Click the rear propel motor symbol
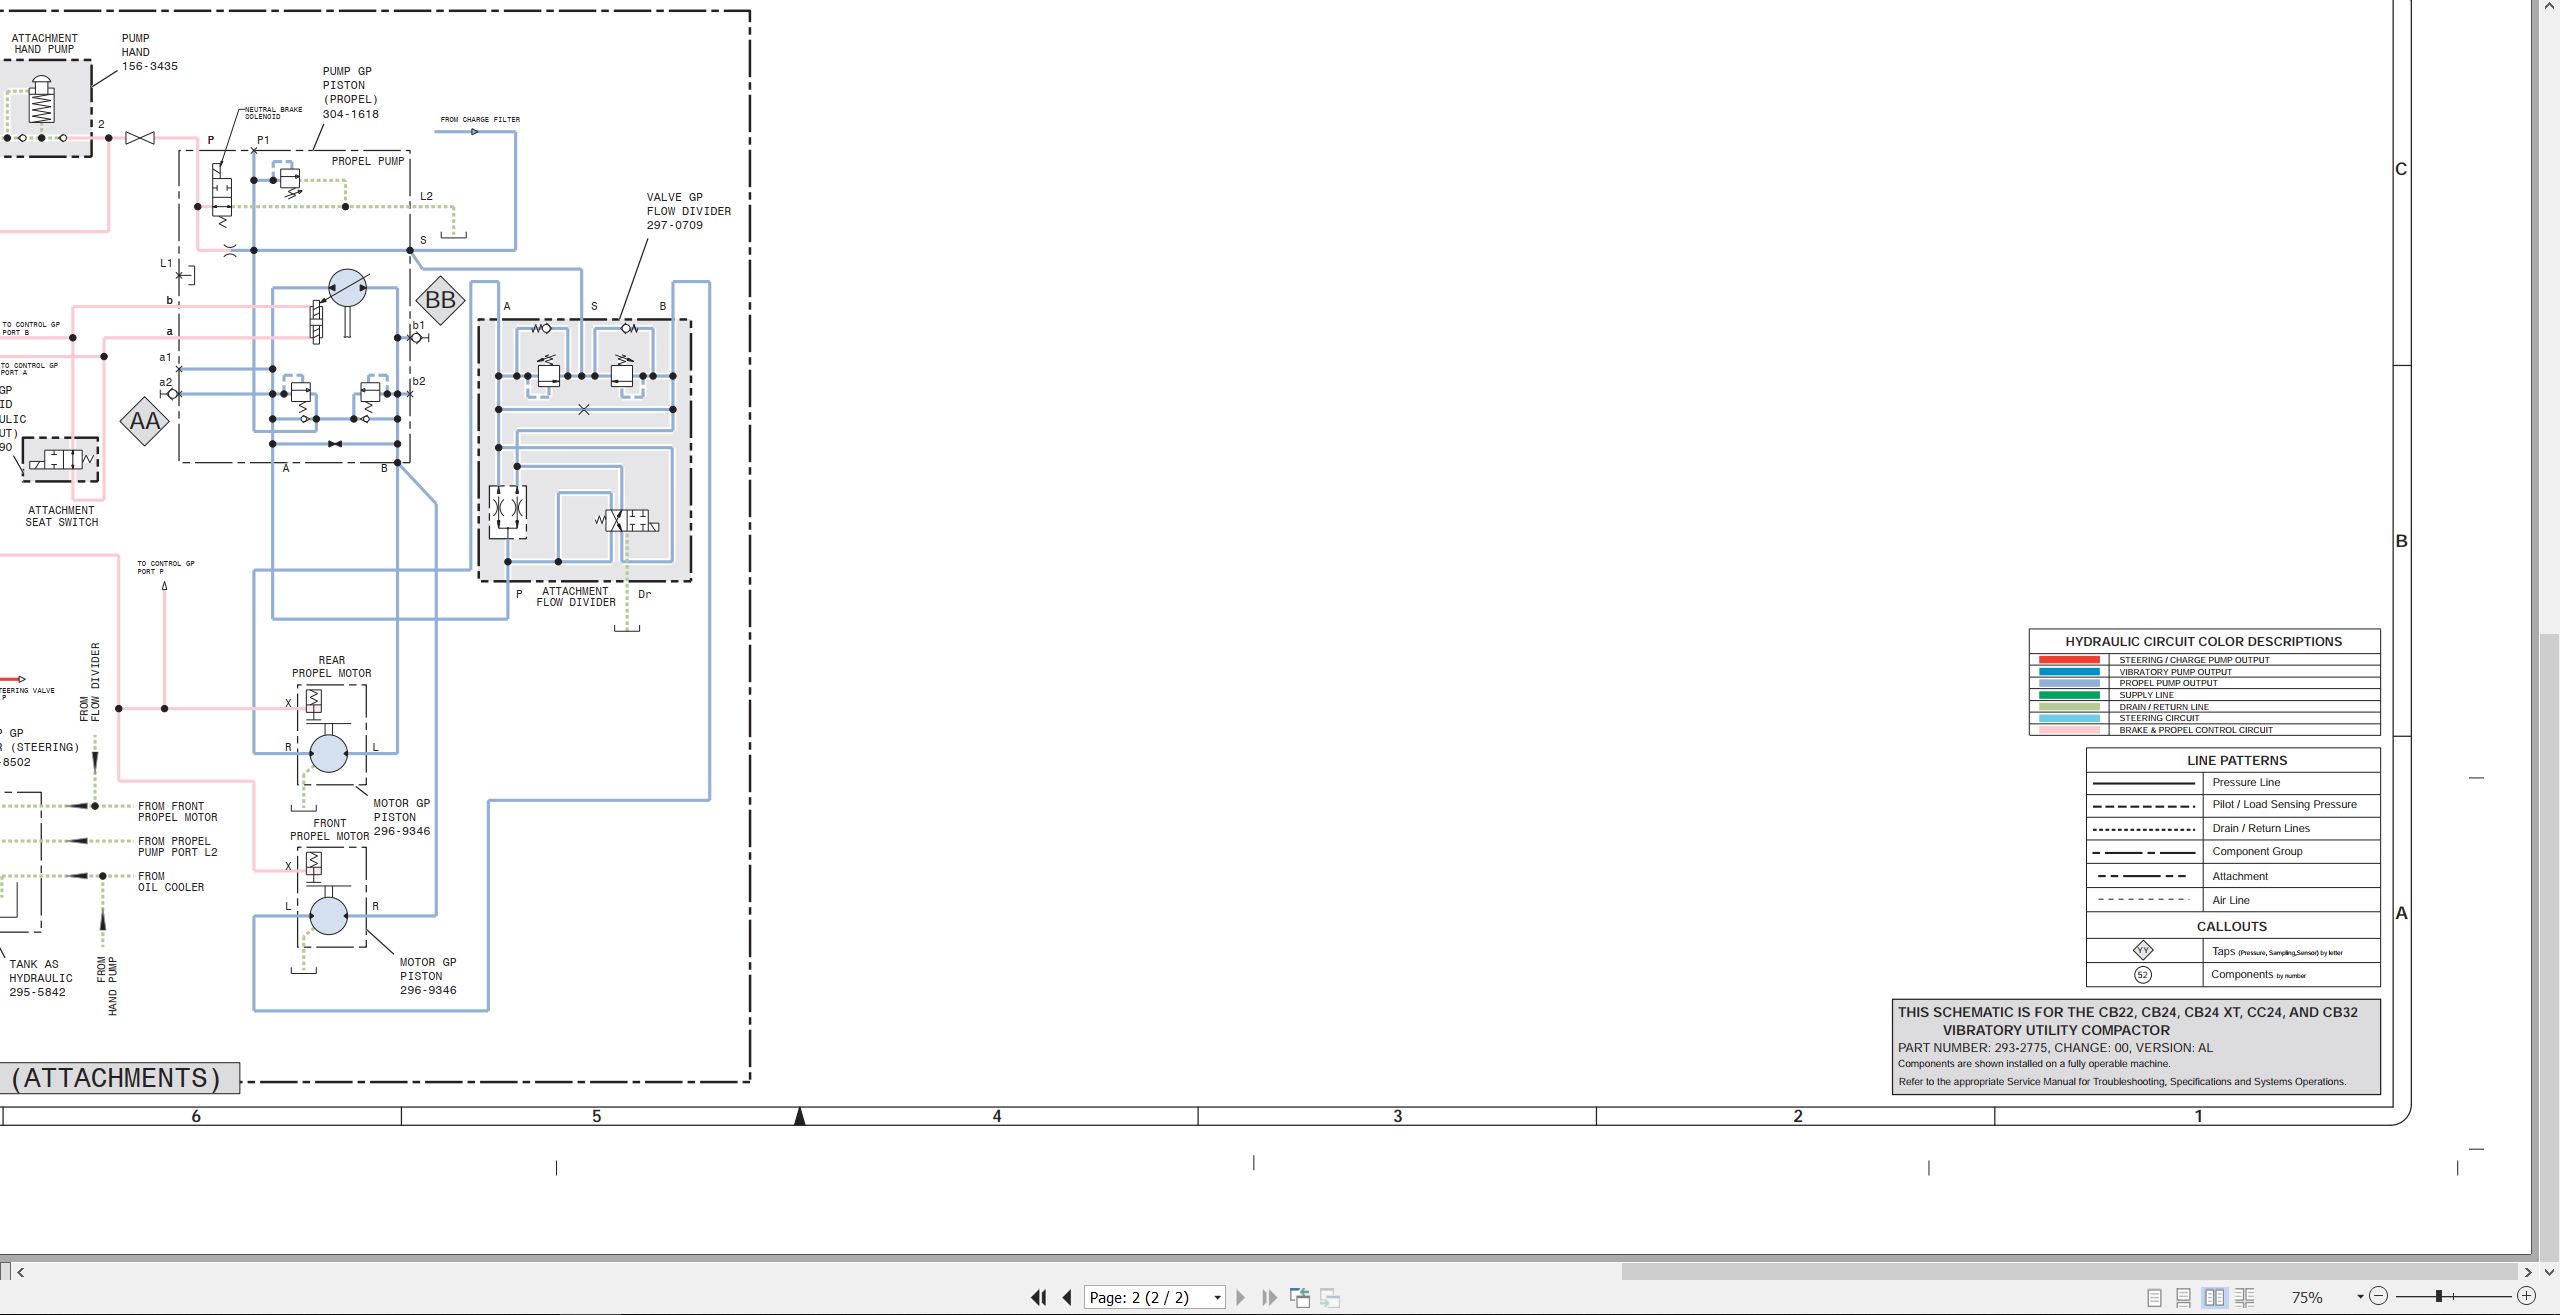 pos(329,753)
